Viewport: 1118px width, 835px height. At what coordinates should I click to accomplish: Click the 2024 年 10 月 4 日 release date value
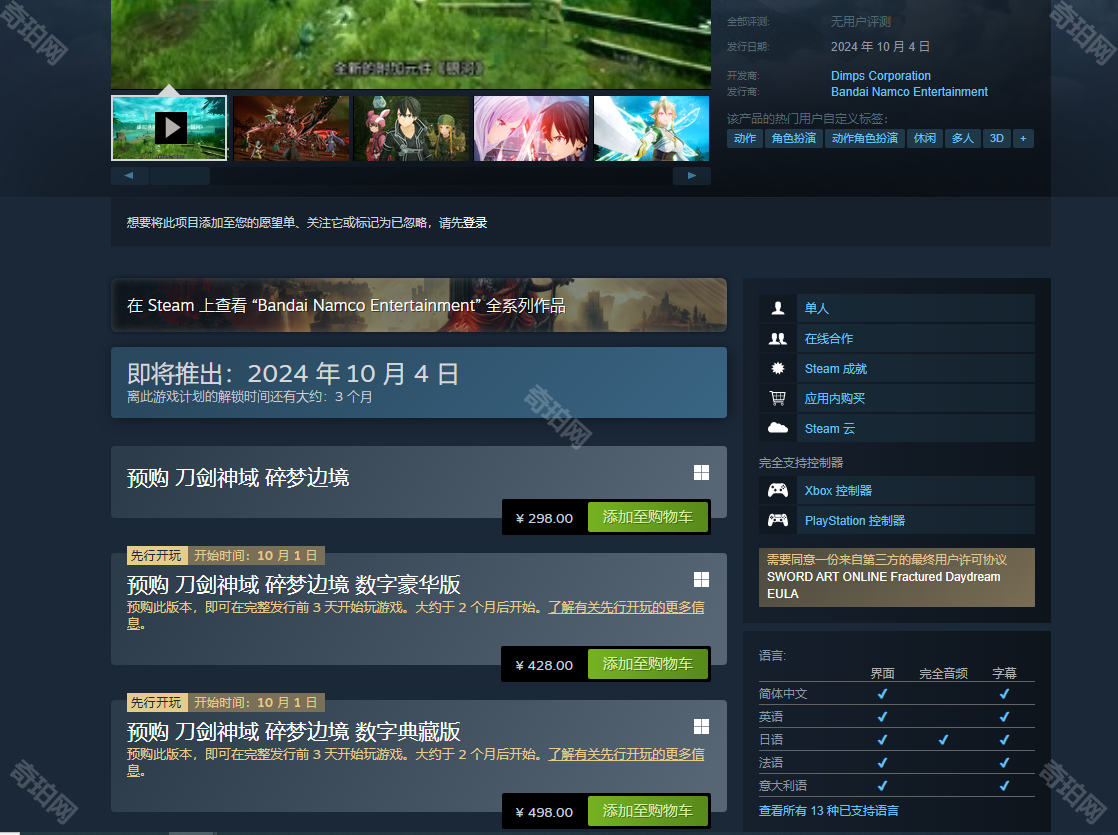coord(881,46)
